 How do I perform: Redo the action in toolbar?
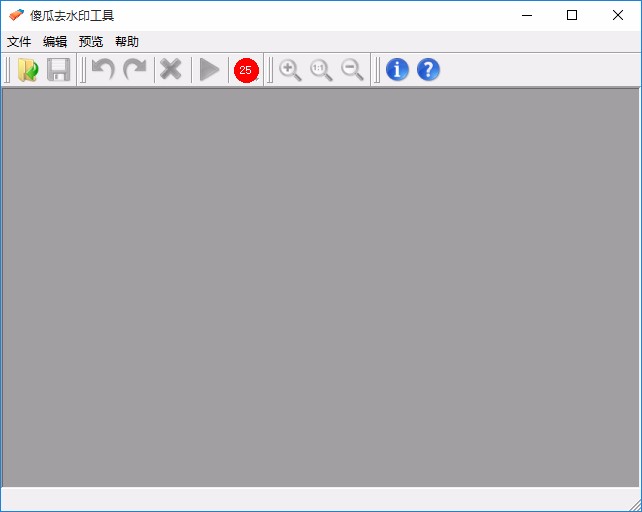pos(135,70)
